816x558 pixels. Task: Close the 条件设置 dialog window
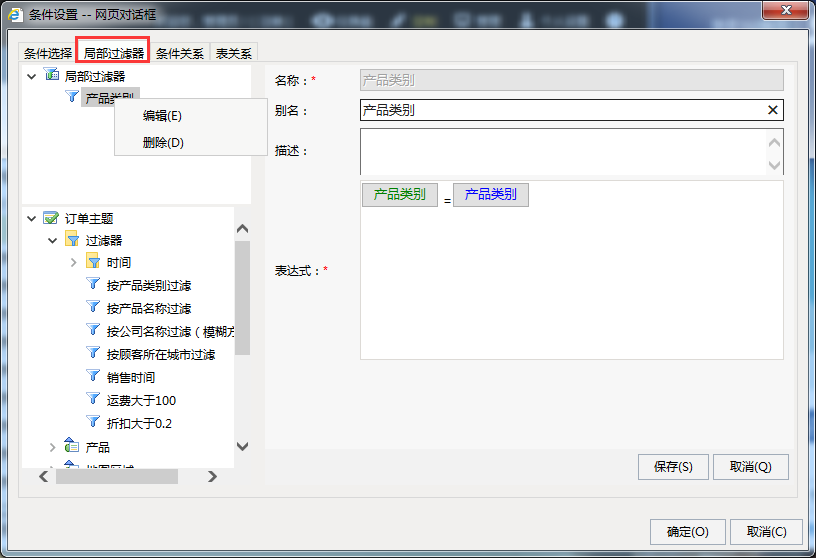tap(786, 10)
